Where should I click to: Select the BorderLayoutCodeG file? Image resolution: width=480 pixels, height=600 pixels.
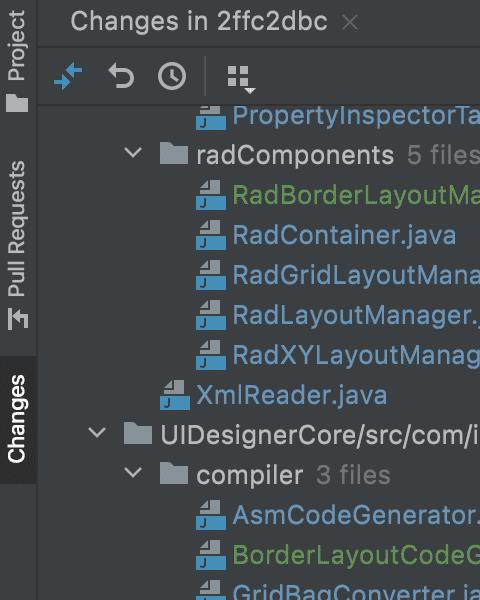point(356,555)
